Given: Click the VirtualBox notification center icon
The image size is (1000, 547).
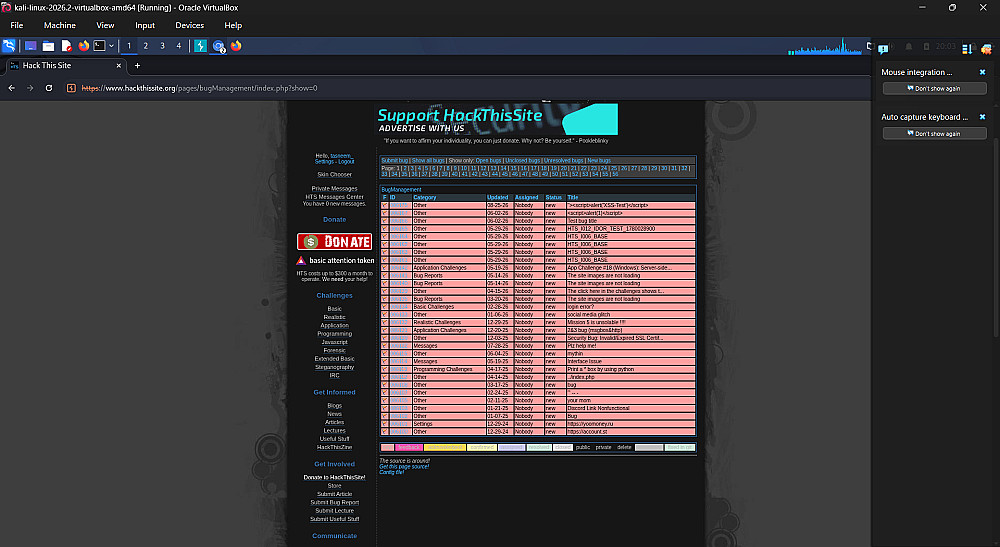Looking at the screenshot, I should 883,48.
